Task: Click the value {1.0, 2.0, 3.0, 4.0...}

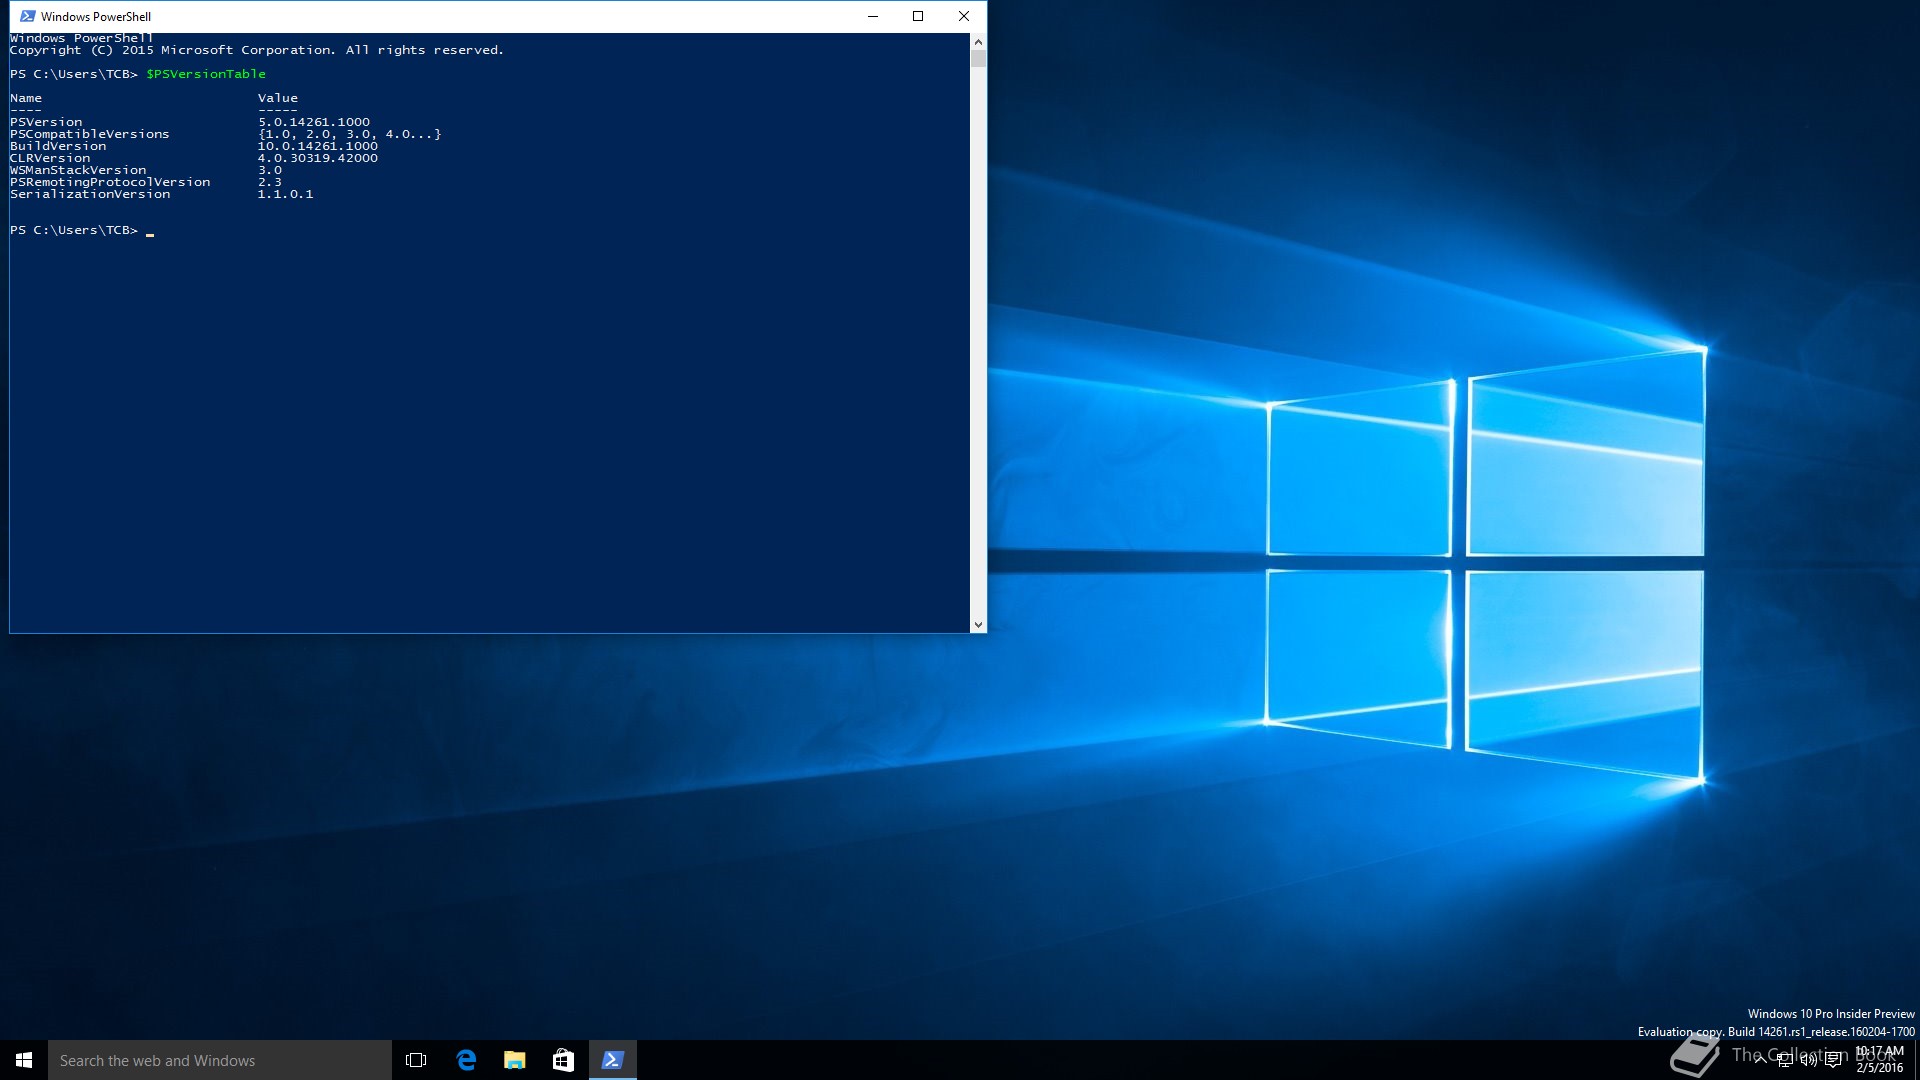Action: point(349,134)
